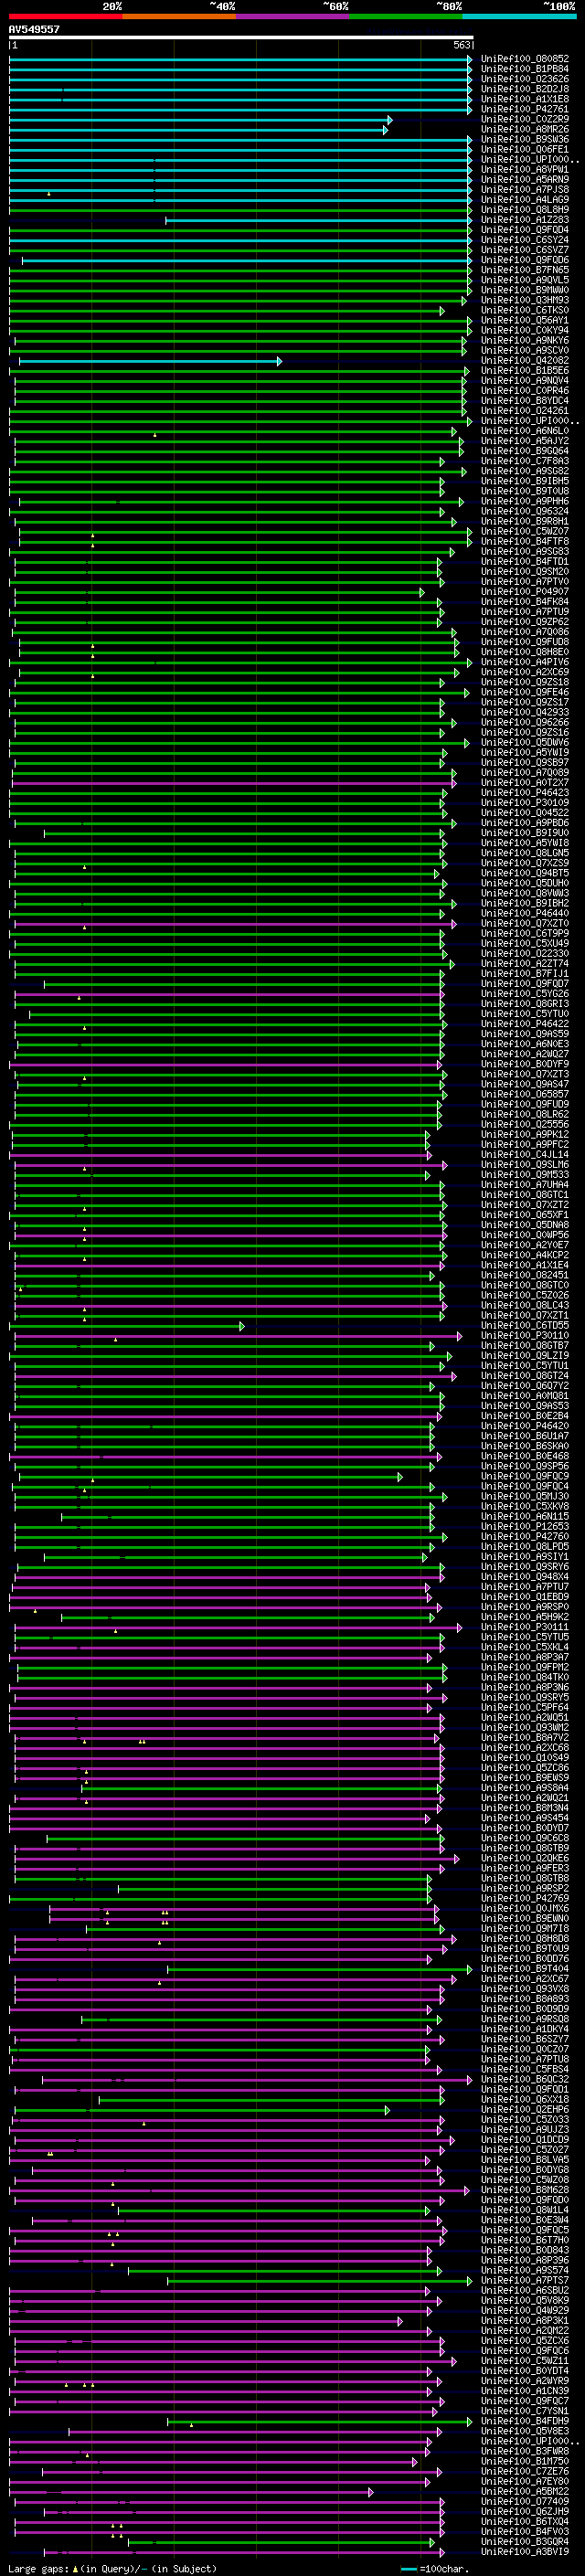This screenshot has width=585, height=2576.
Task: Select the UniRef100_Q2QKE6 label
Action: (x=525, y=1859)
